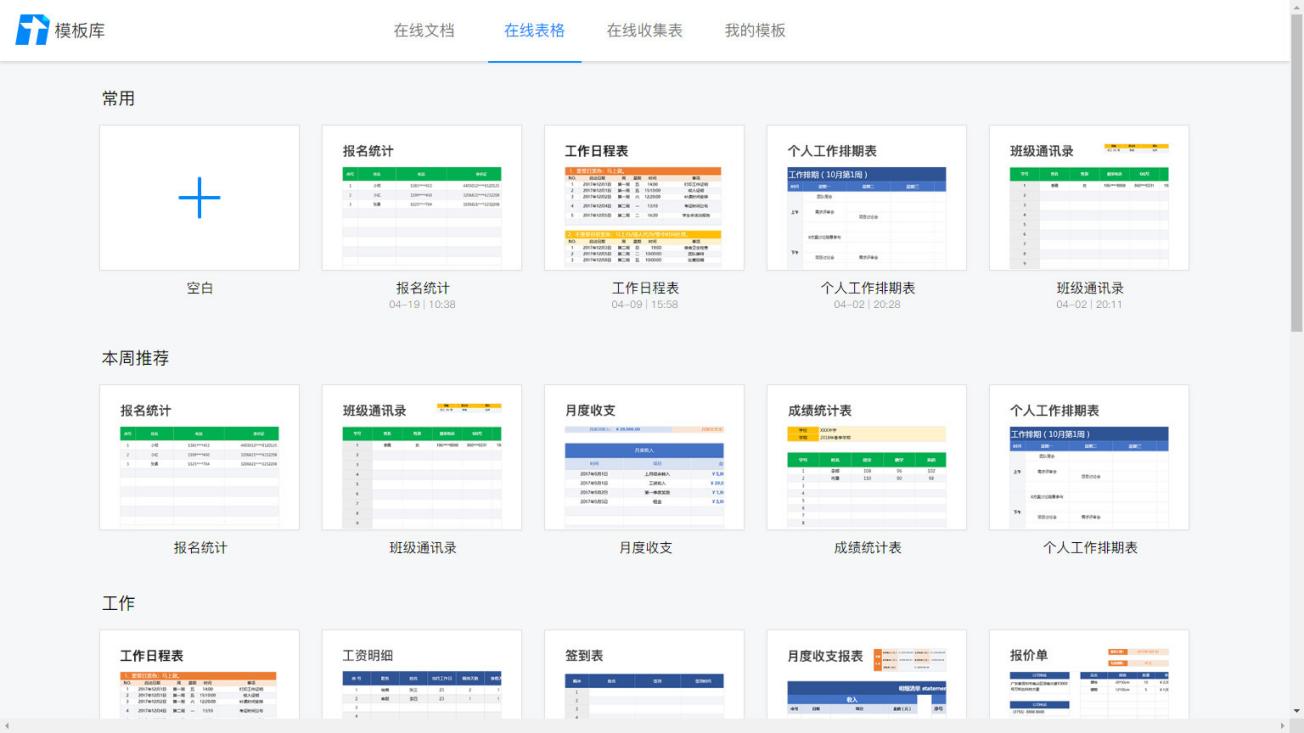The width and height of the screenshot is (1304, 733).
Task: Open a blank spreadsheet via the plus tile
Action: (198, 197)
